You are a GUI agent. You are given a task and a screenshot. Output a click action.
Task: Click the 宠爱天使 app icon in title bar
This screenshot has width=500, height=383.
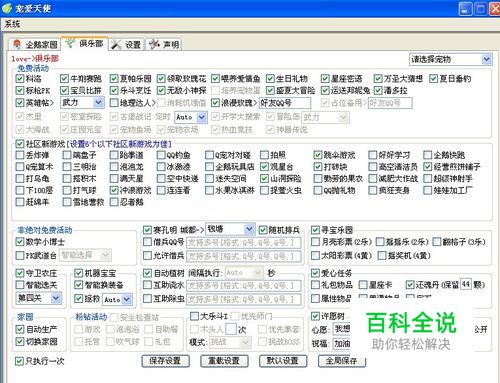click(7, 8)
